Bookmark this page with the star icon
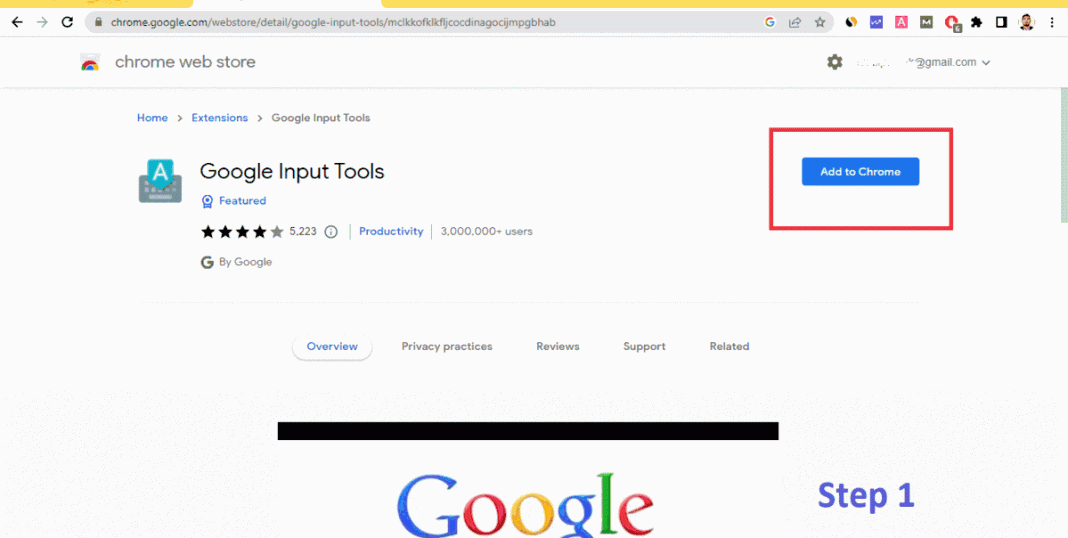 click(820, 22)
